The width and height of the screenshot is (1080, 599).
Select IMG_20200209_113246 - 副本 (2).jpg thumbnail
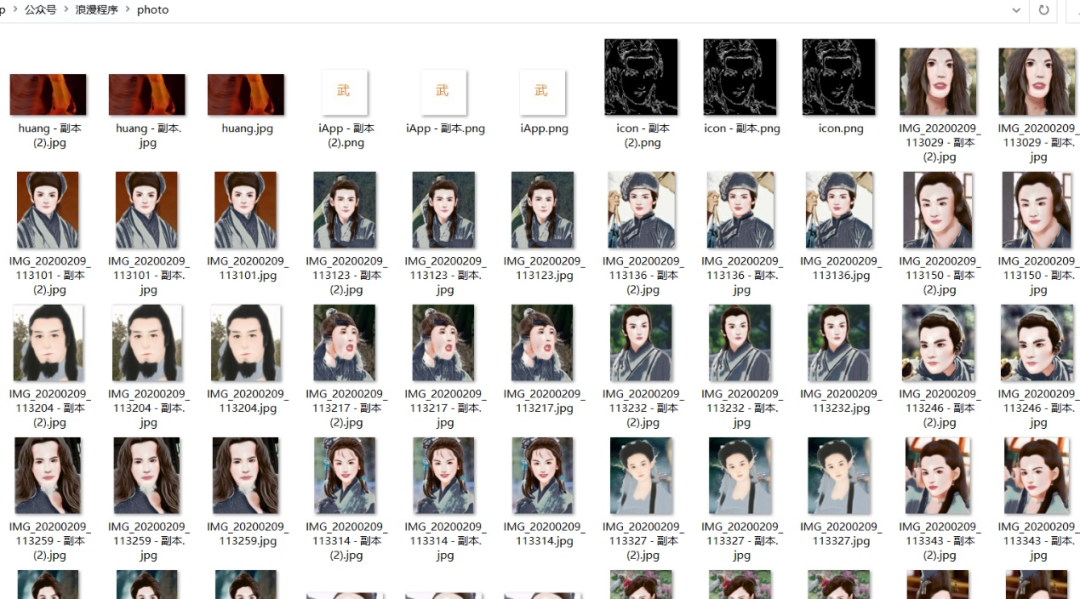tap(938, 342)
